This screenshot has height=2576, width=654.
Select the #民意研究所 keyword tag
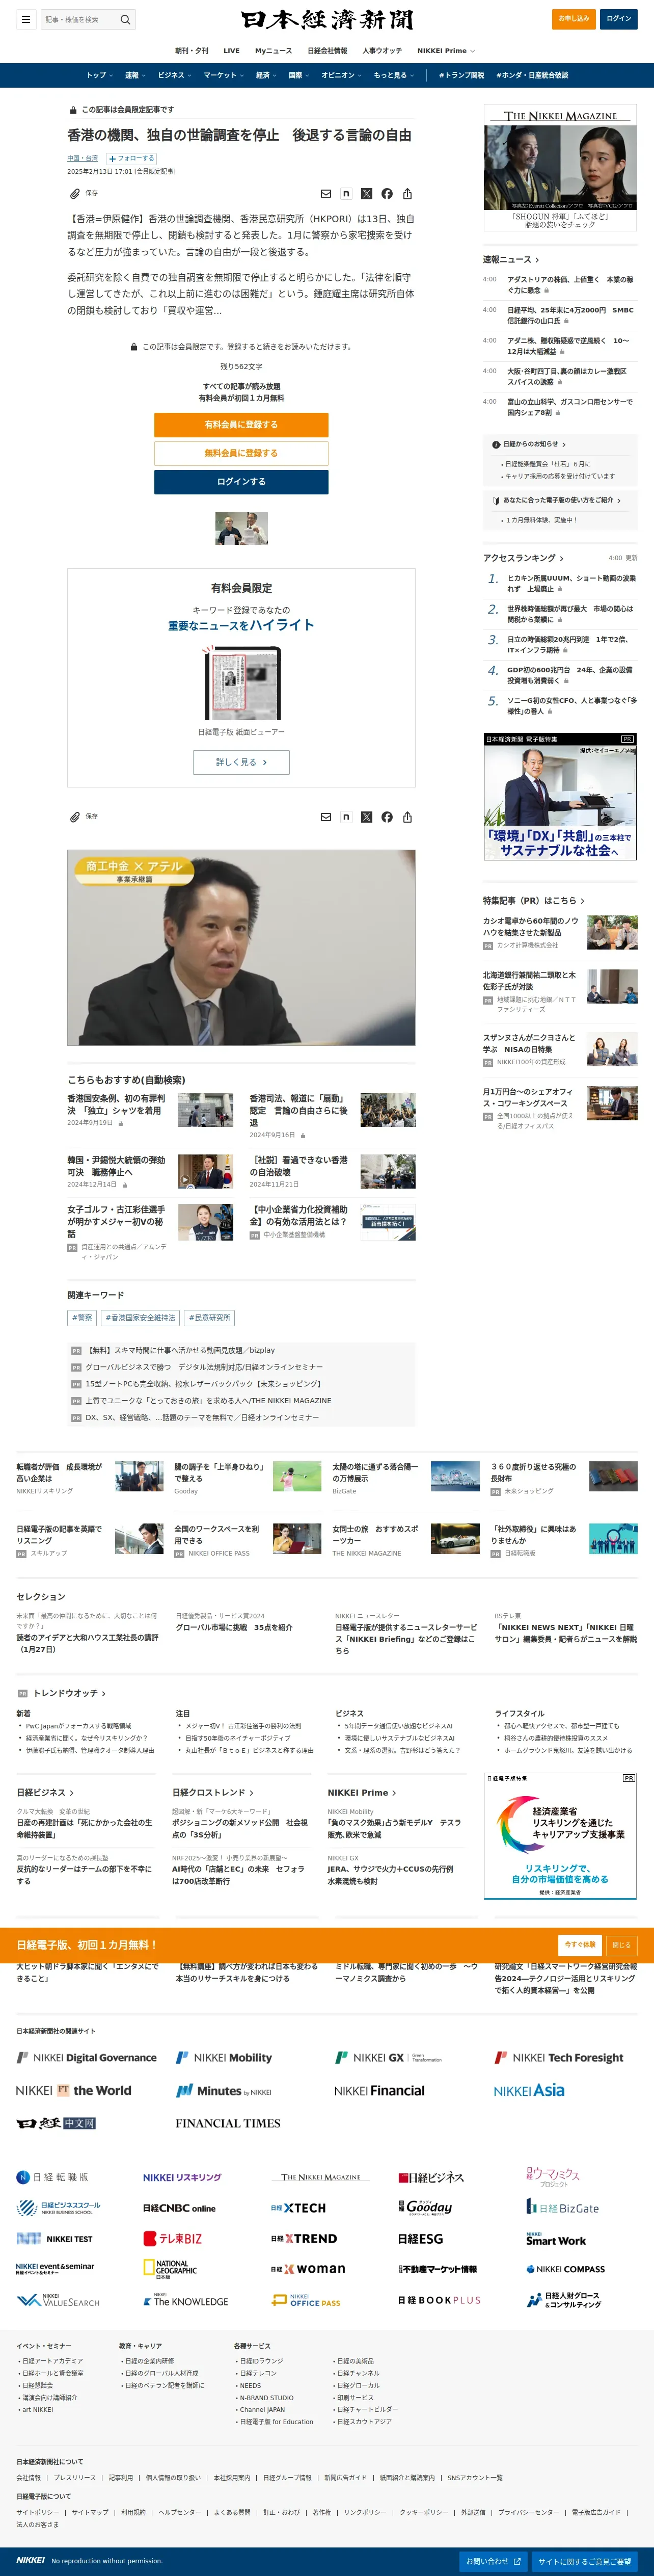(209, 1318)
